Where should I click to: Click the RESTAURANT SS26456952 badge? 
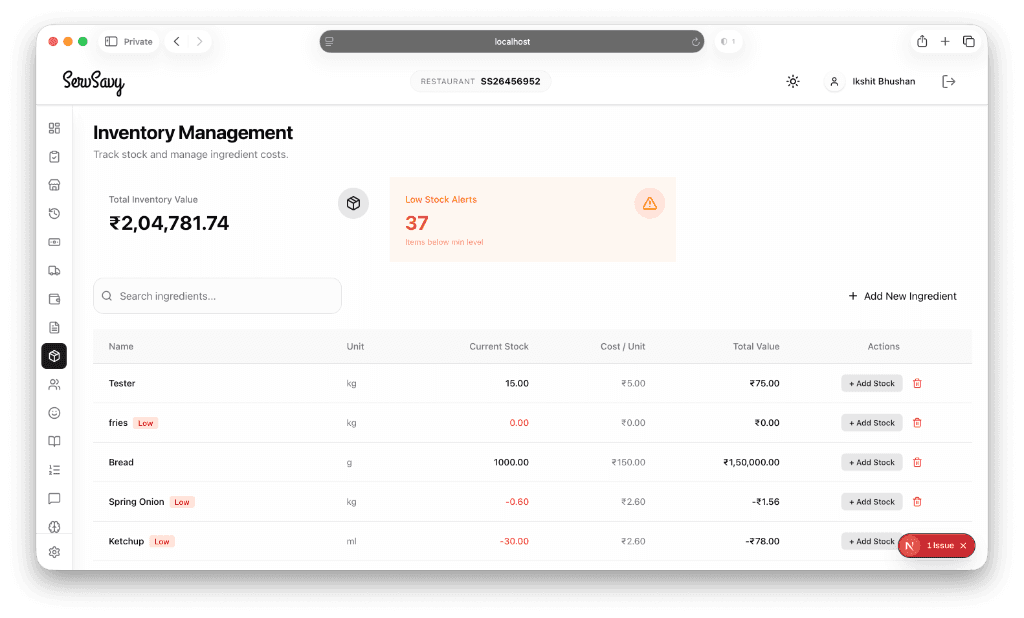[479, 81]
